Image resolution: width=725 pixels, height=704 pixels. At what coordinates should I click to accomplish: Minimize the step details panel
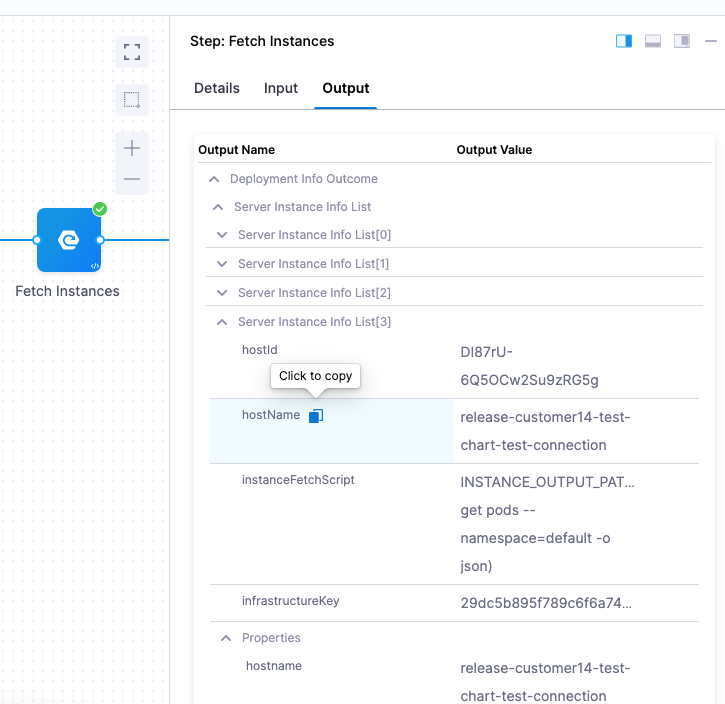click(711, 41)
